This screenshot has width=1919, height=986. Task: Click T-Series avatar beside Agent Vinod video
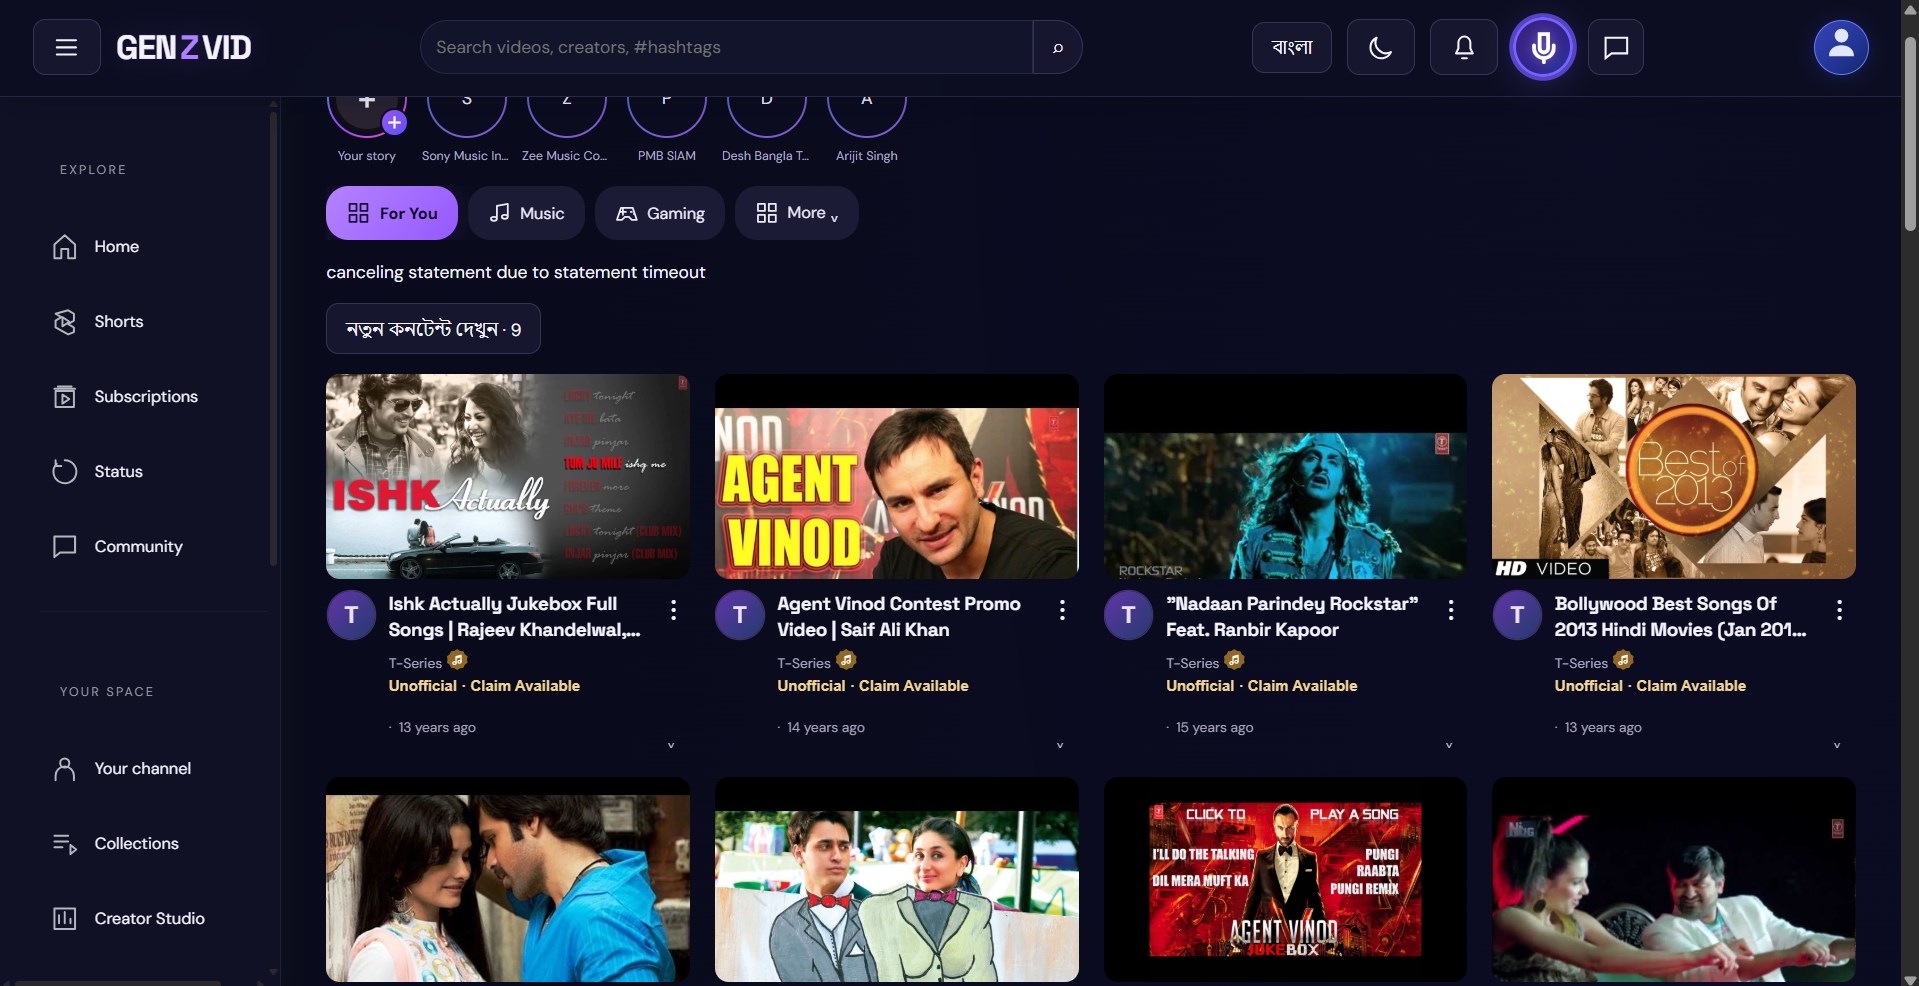[740, 615]
